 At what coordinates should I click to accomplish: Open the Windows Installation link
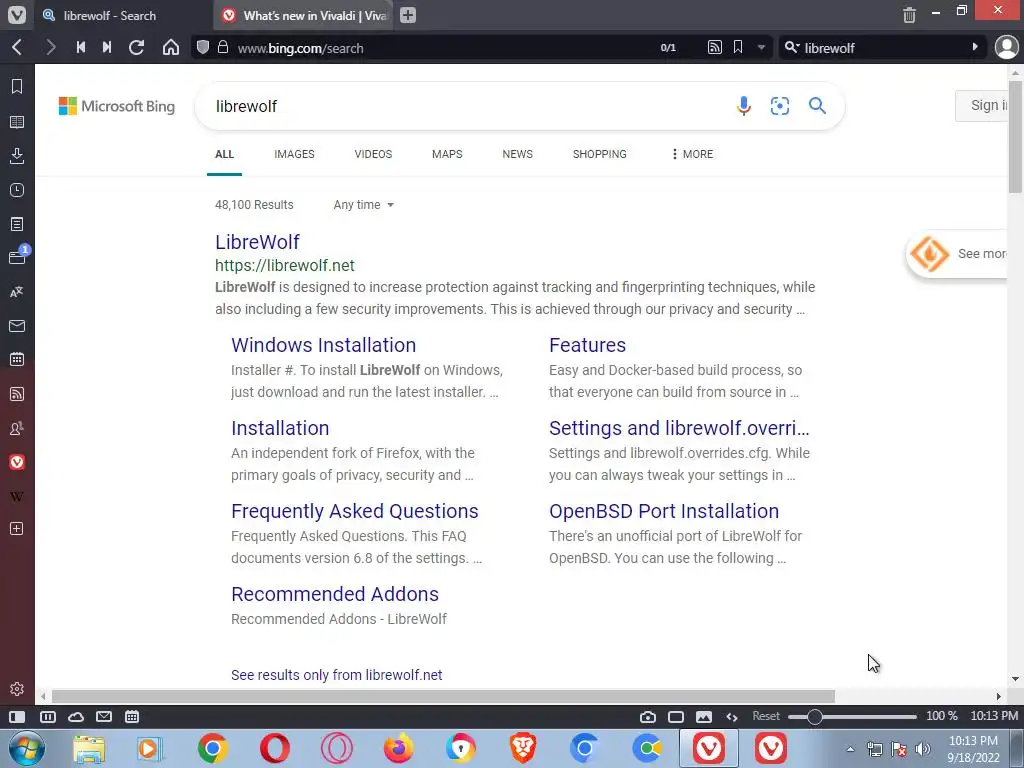click(323, 345)
